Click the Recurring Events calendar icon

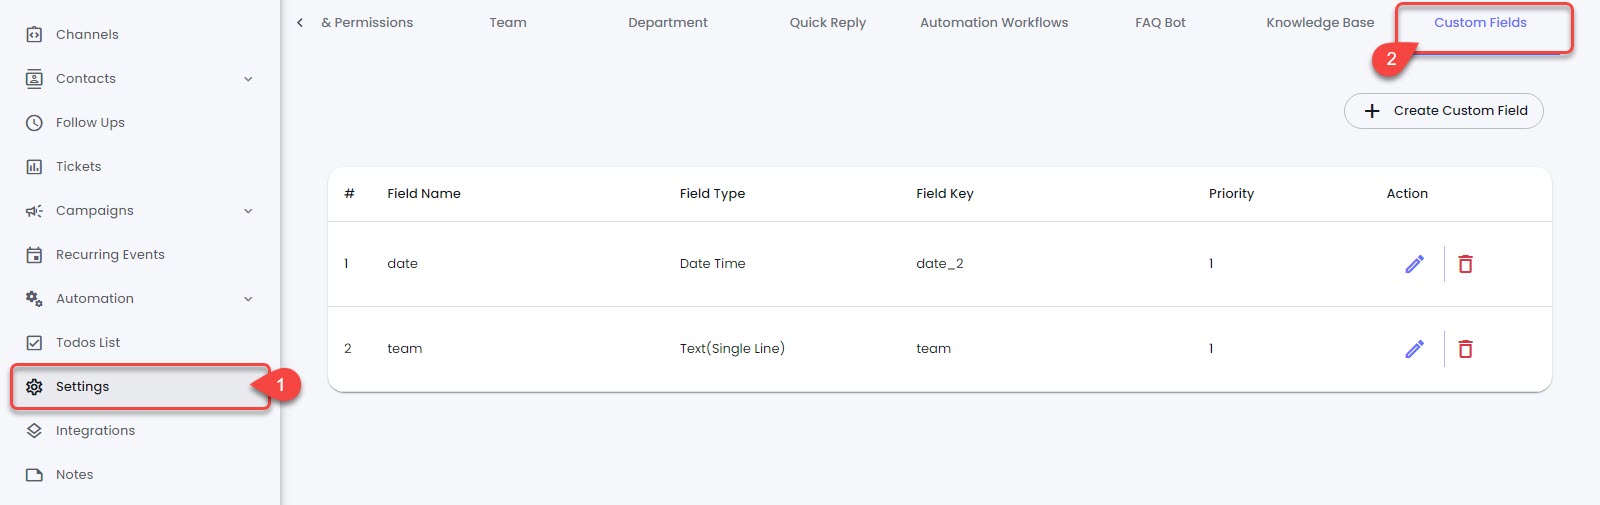pyautogui.click(x=34, y=255)
